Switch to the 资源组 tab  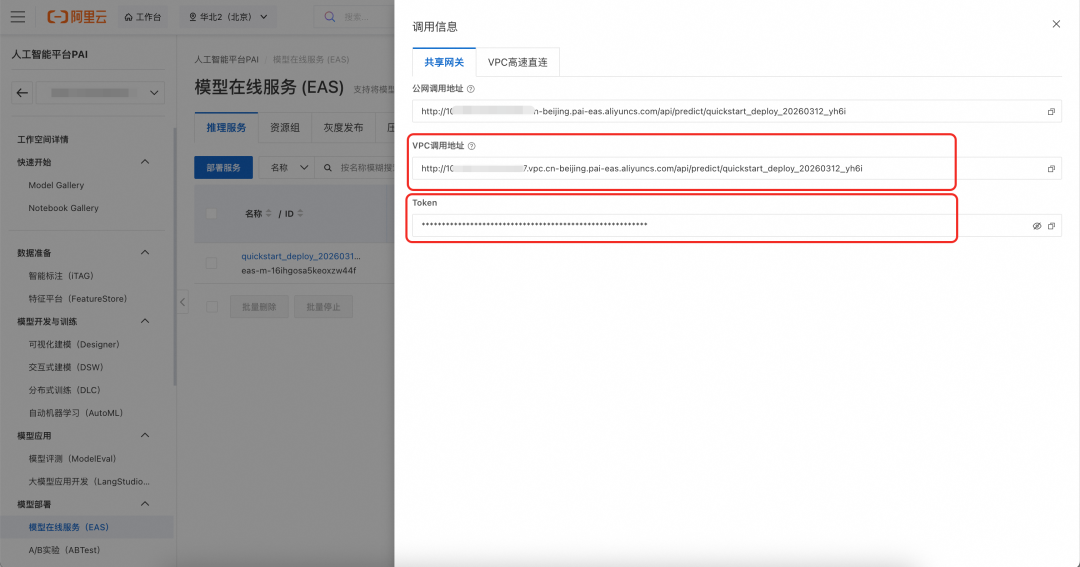pyautogui.click(x=284, y=127)
